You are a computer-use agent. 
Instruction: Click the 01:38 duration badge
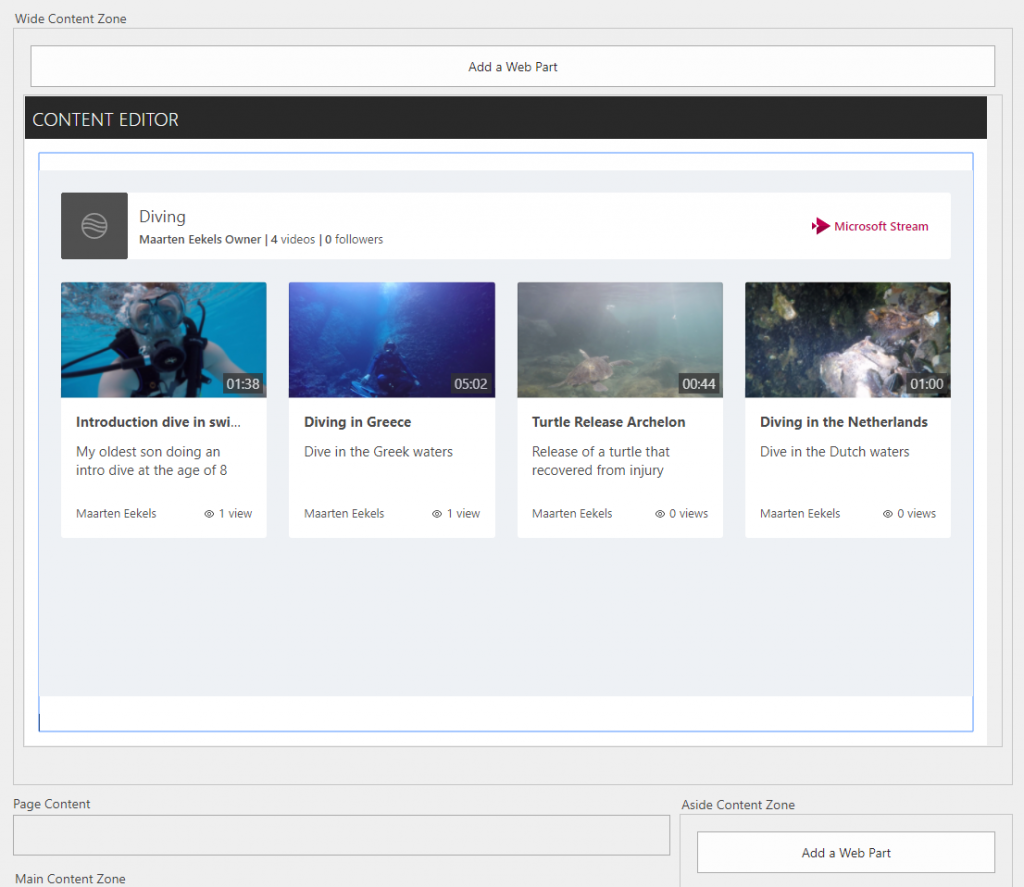point(243,384)
